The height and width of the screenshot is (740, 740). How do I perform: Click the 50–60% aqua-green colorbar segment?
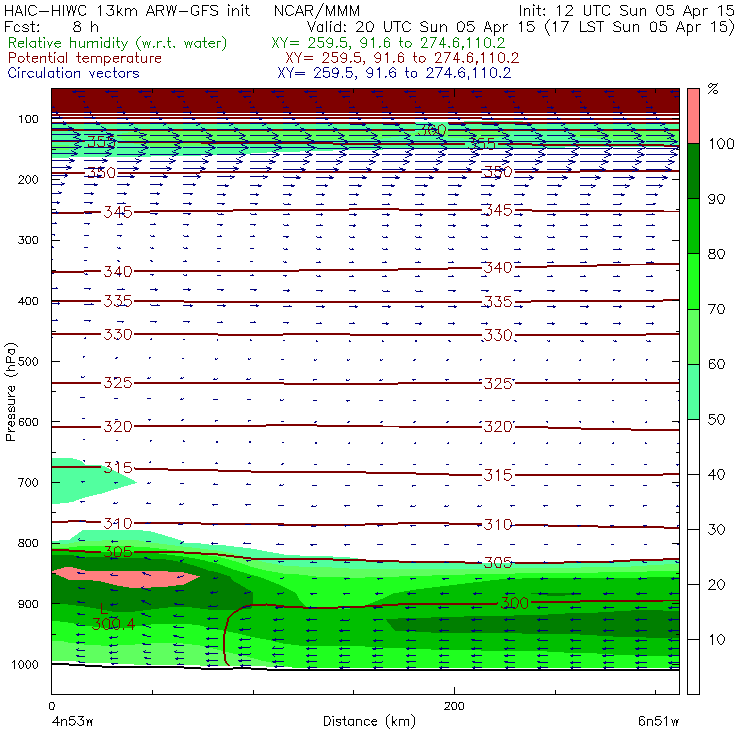[693, 392]
